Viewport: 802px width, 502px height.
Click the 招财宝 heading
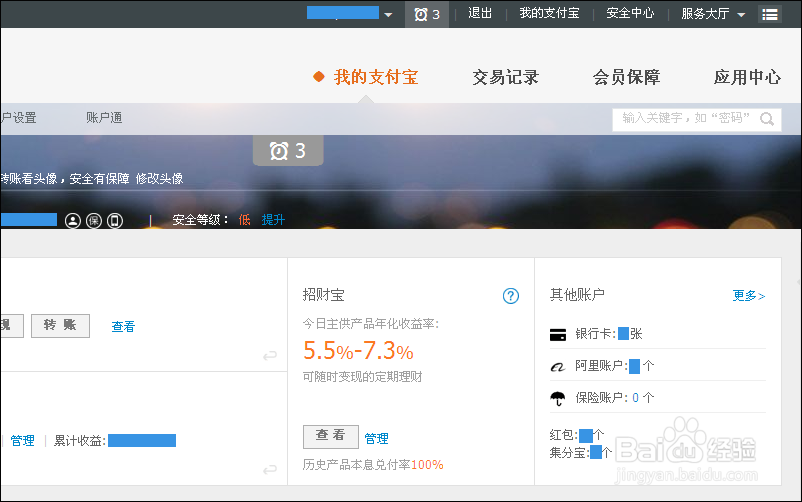[323, 295]
